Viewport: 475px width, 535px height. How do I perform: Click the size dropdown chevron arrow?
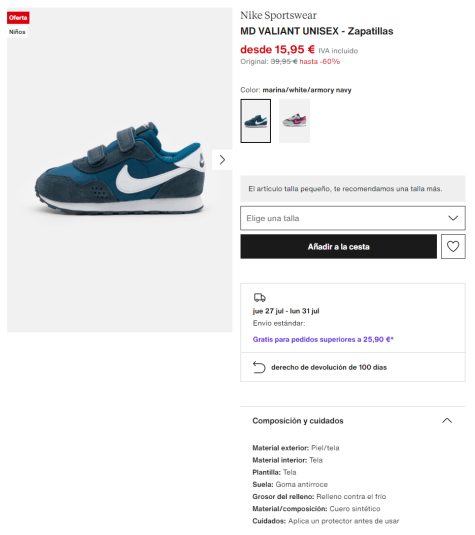[453, 218]
